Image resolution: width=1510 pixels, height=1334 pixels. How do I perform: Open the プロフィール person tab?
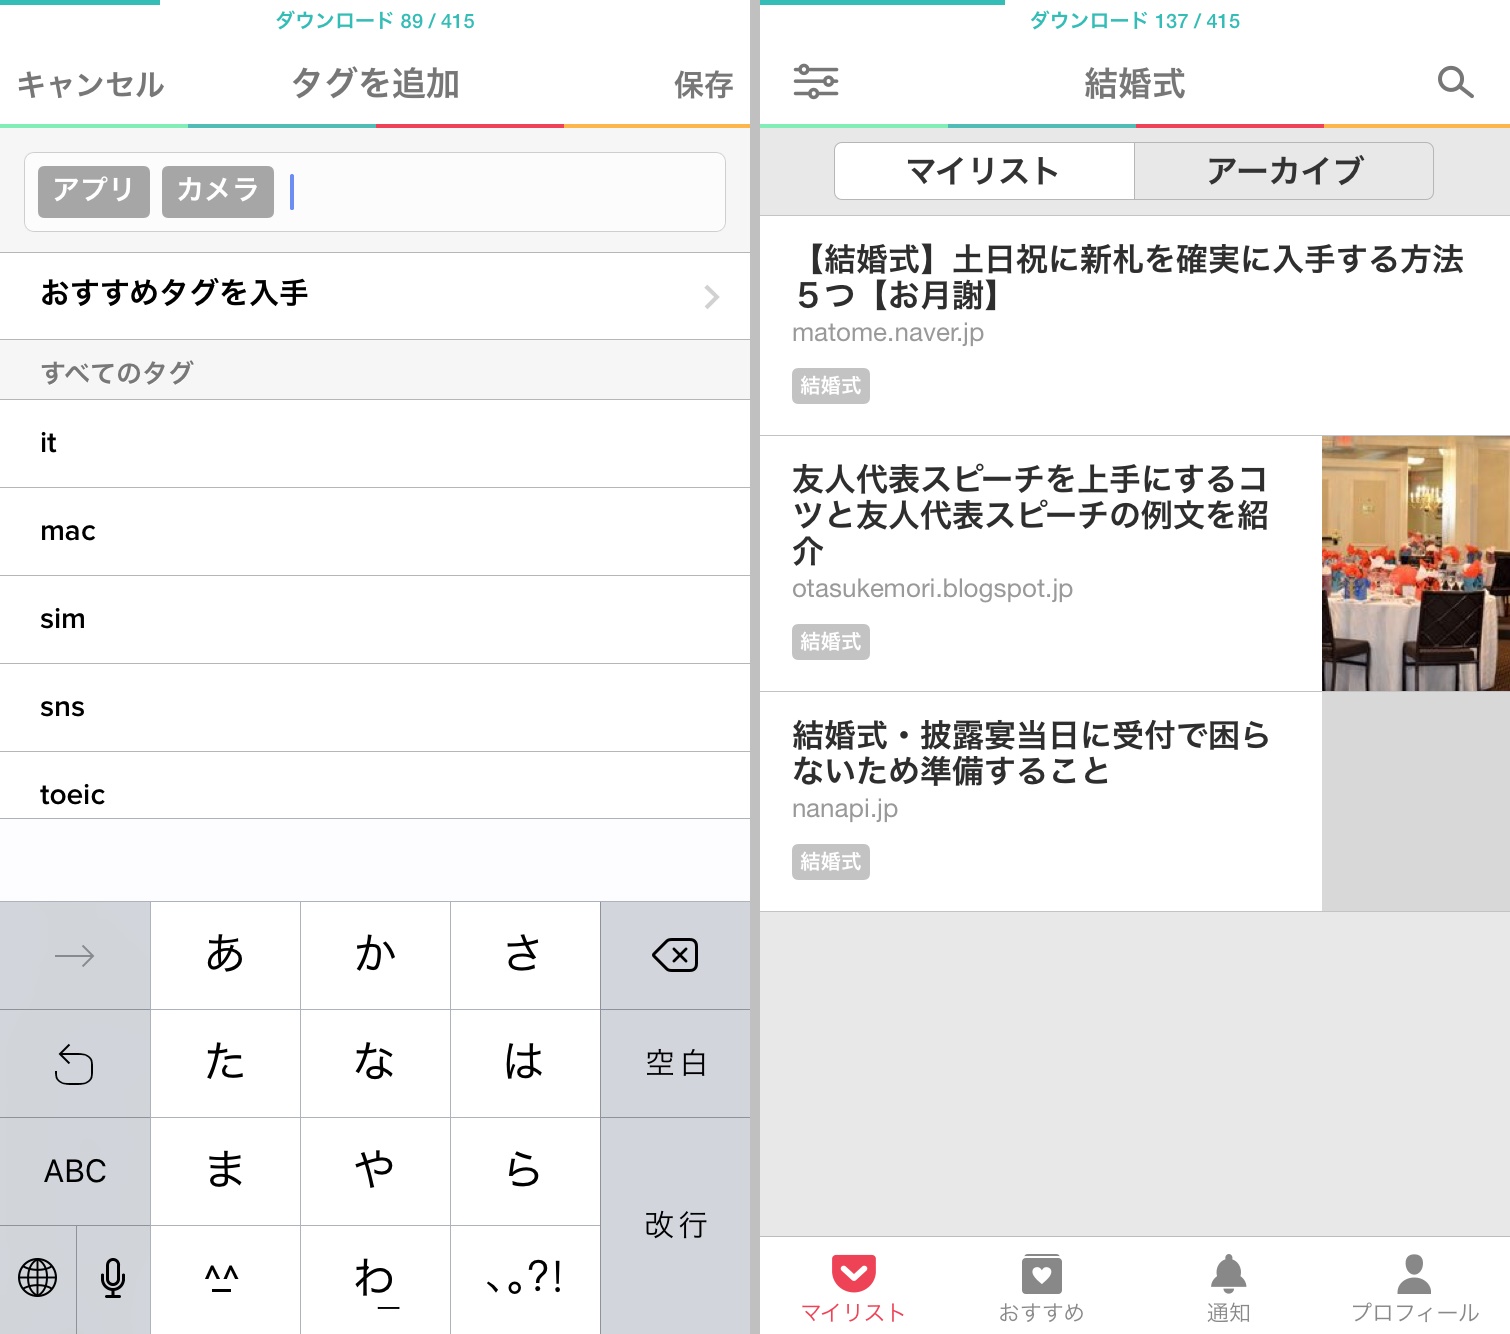tap(1414, 1288)
